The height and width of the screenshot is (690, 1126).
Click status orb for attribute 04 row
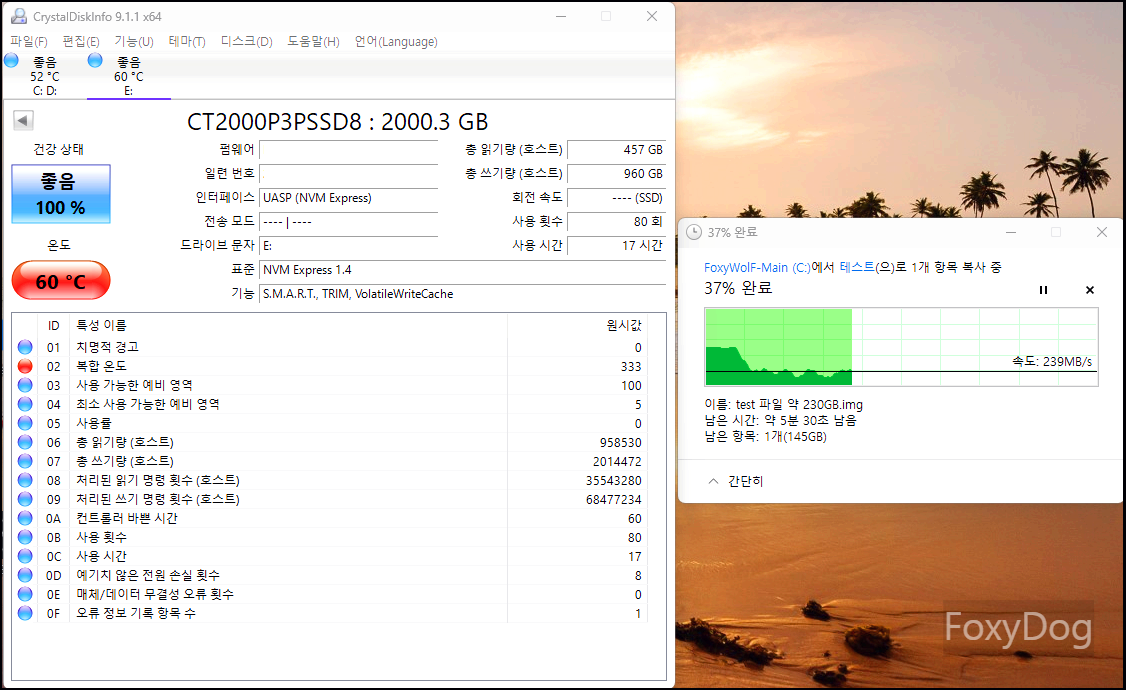(x=25, y=404)
